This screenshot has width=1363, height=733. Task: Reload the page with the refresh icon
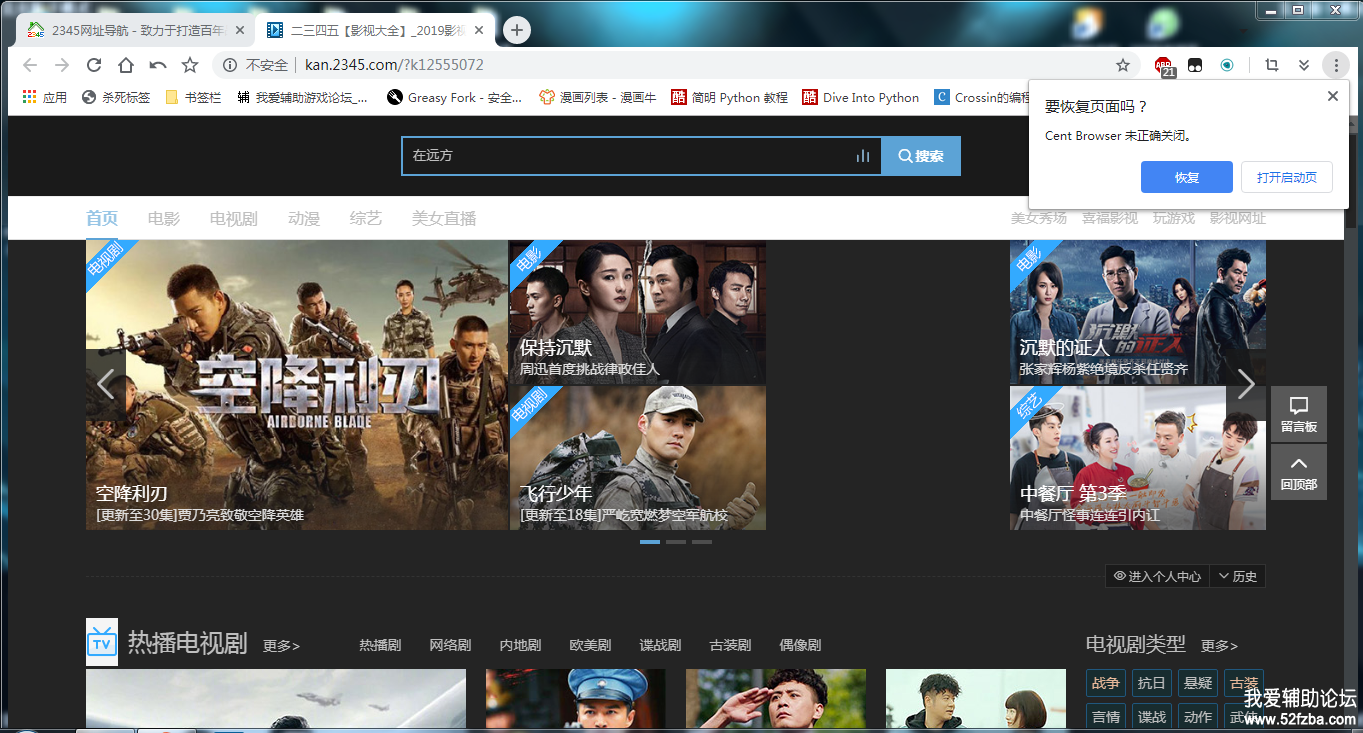94,65
